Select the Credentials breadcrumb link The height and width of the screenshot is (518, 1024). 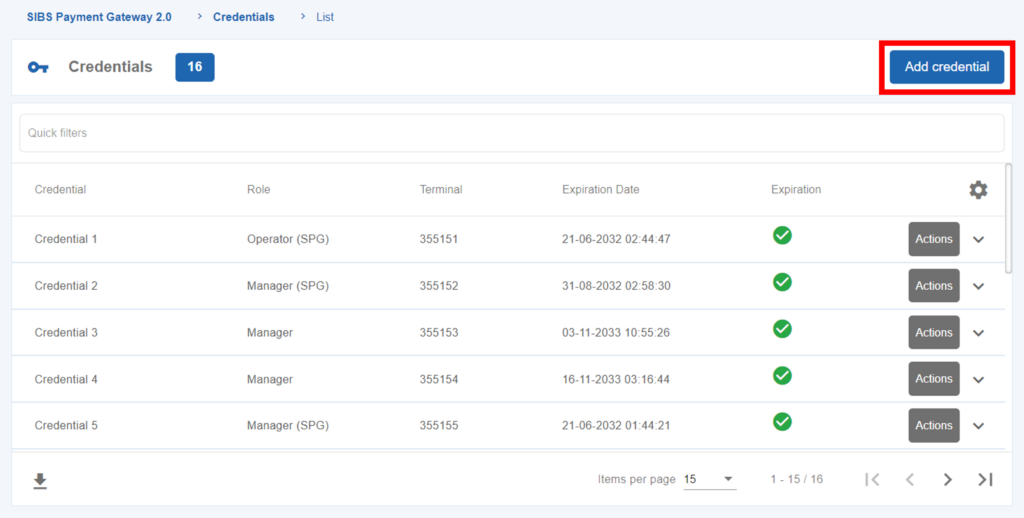[243, 17]
